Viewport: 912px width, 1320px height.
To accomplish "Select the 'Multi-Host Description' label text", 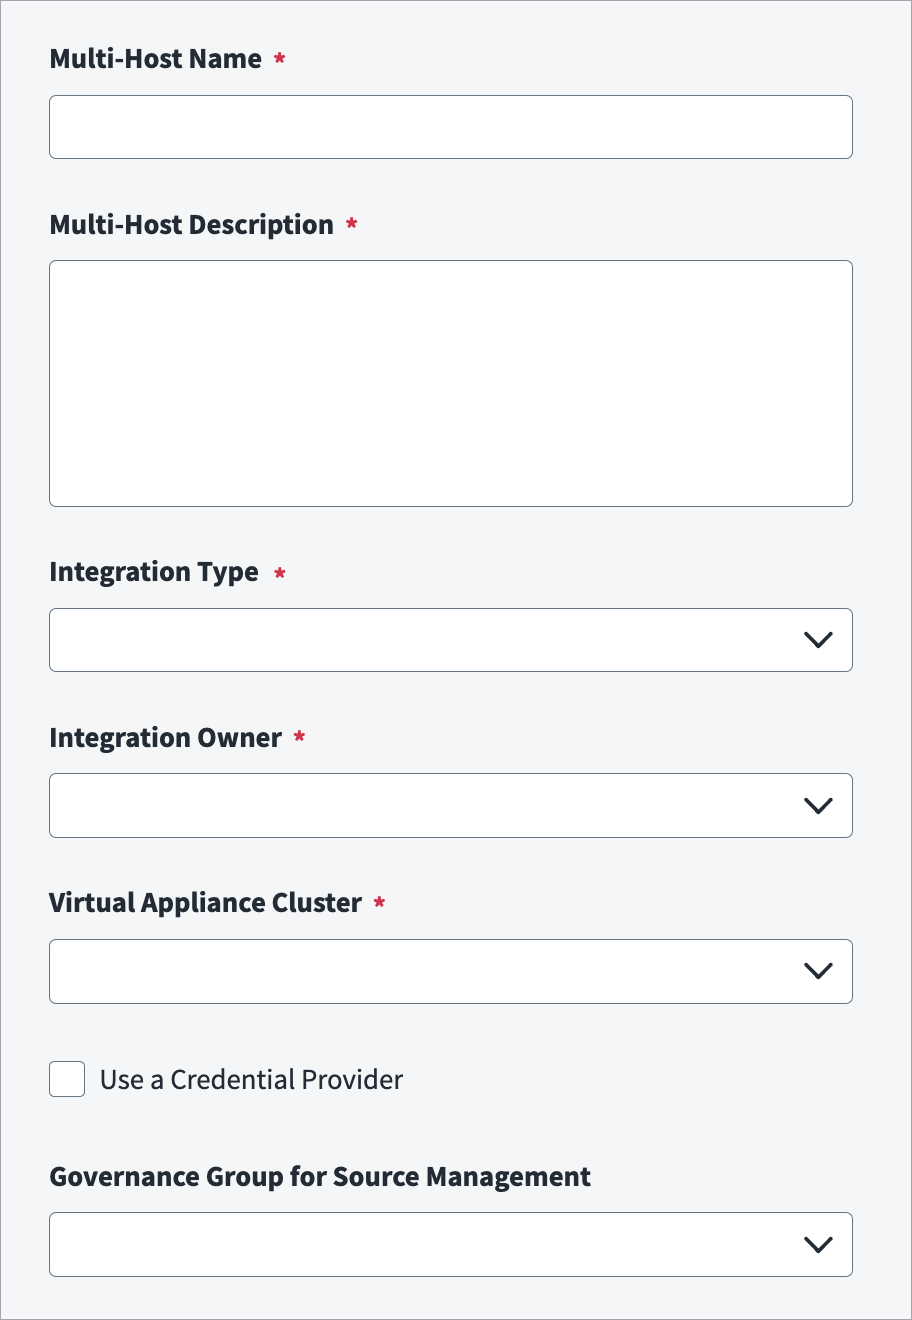I will click(192, 225).
